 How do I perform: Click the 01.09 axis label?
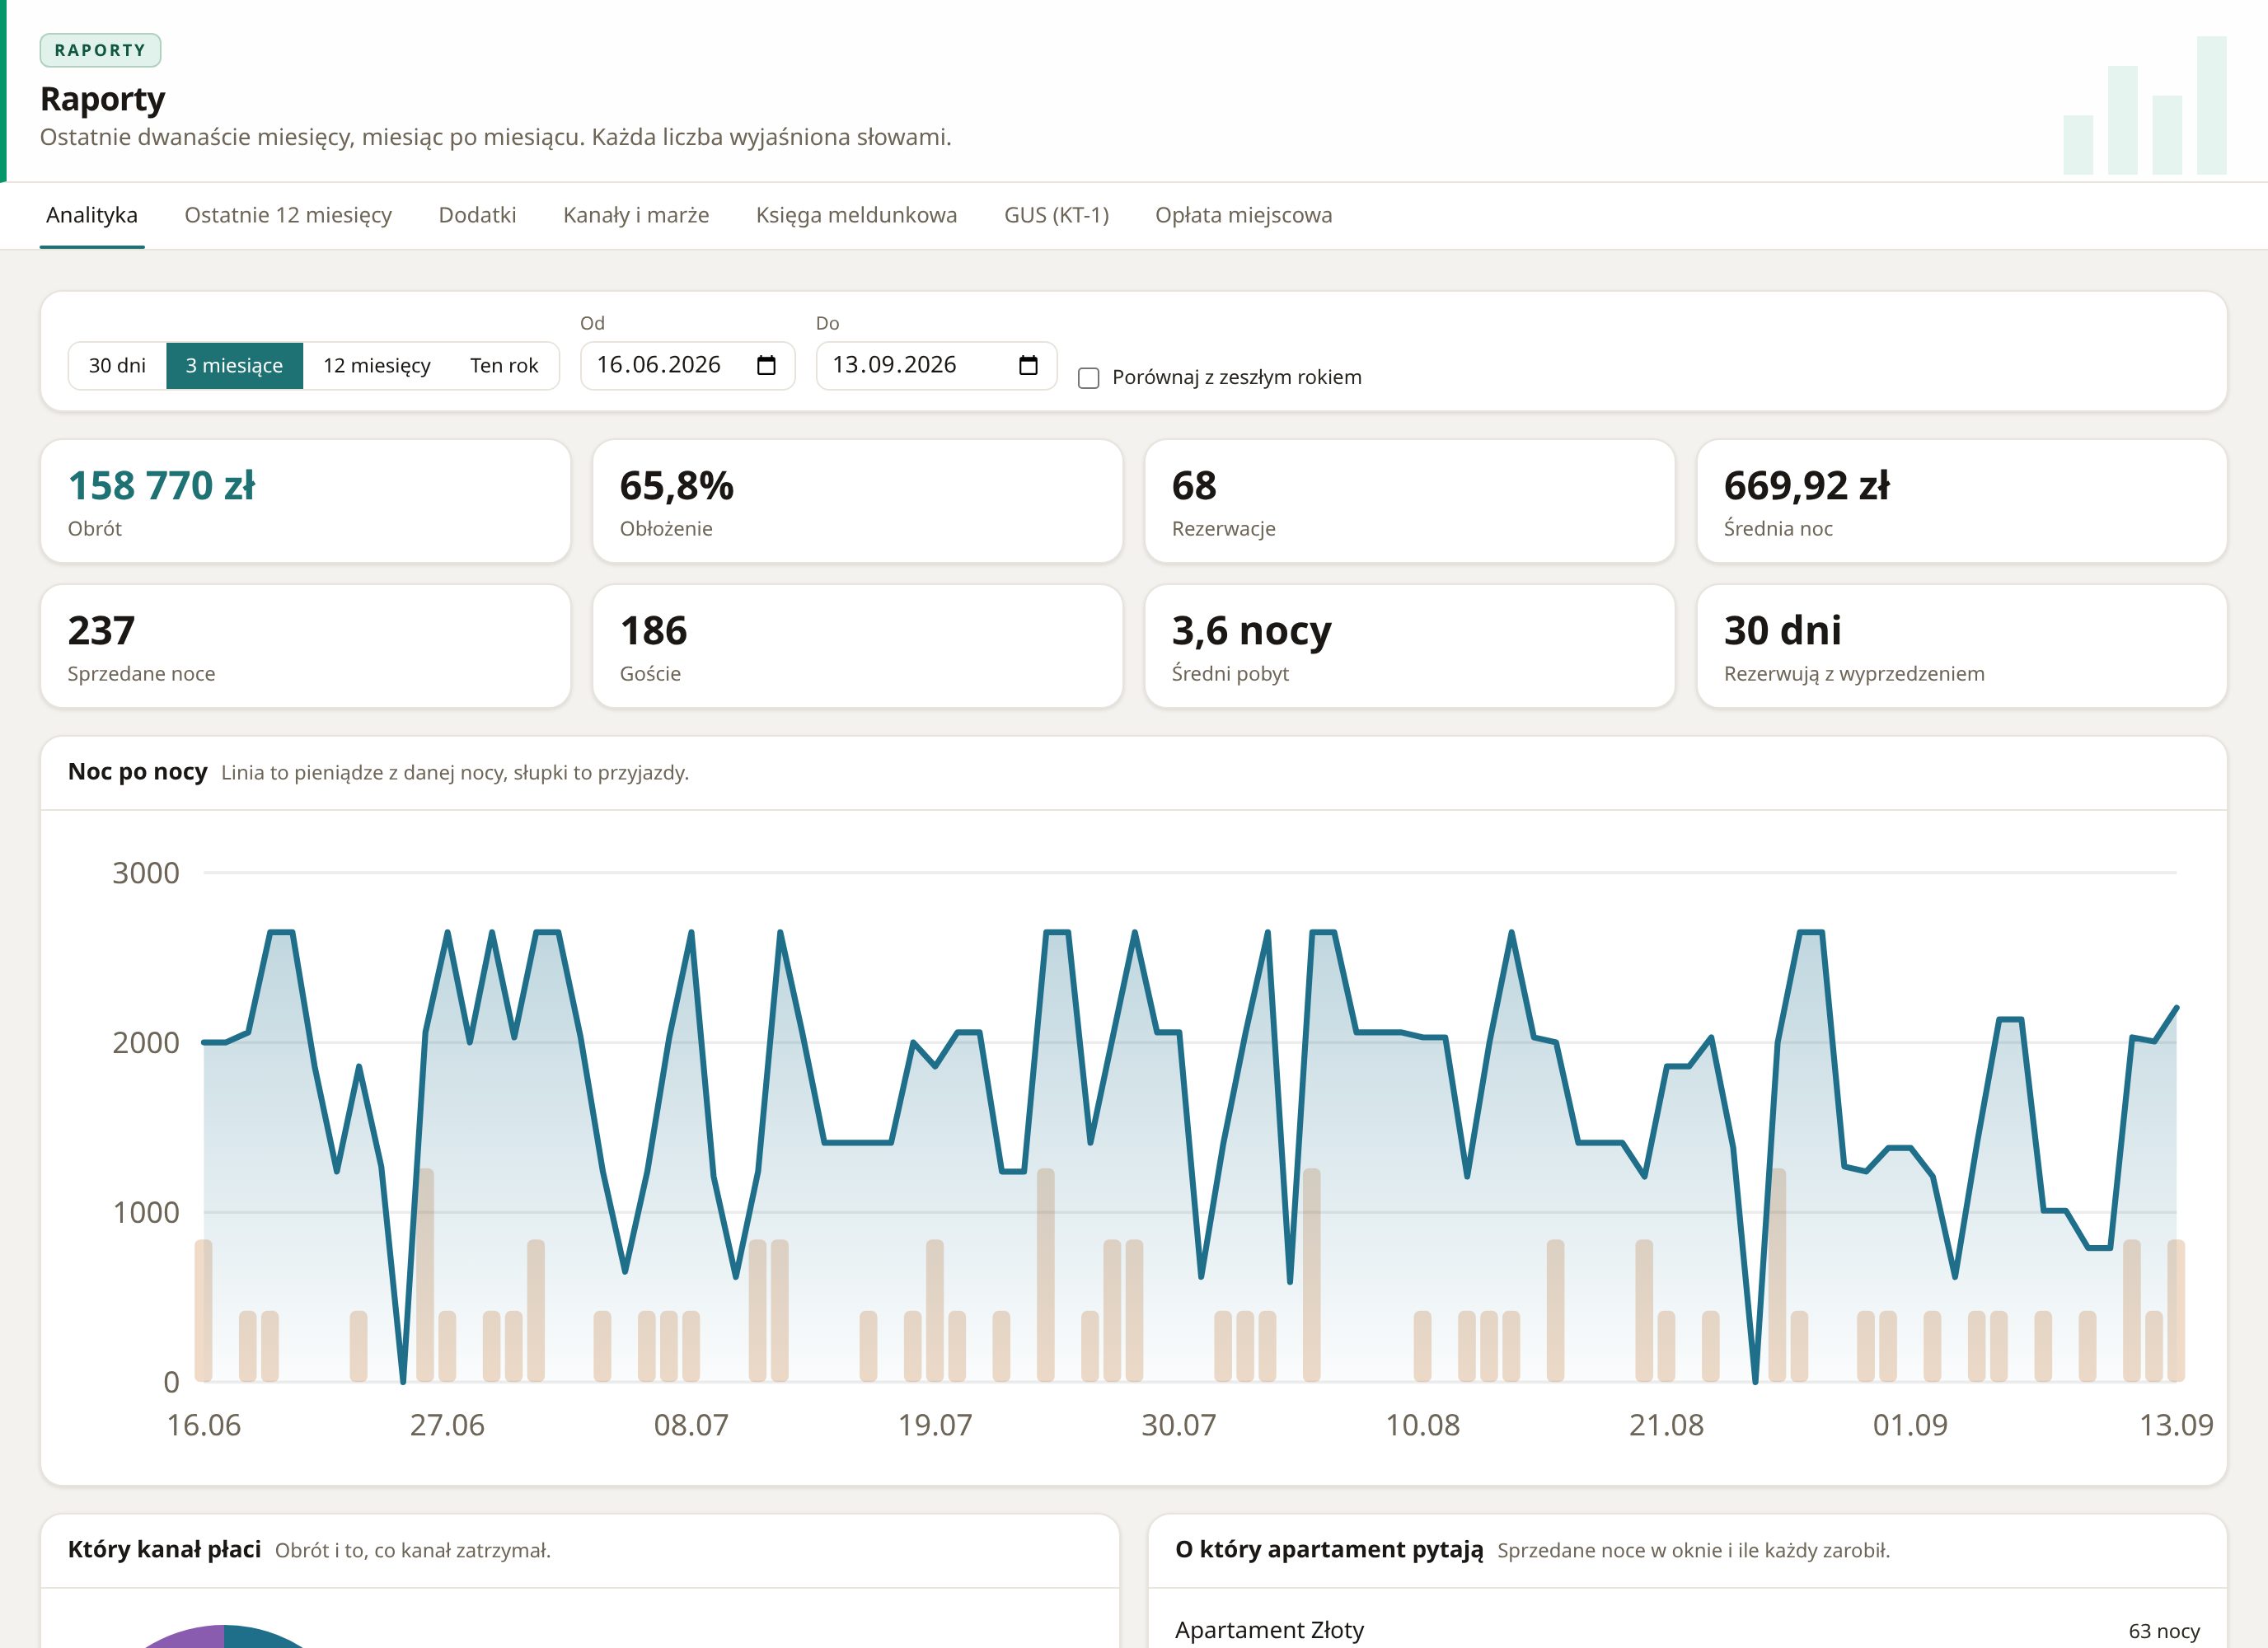(1910, 1425)
